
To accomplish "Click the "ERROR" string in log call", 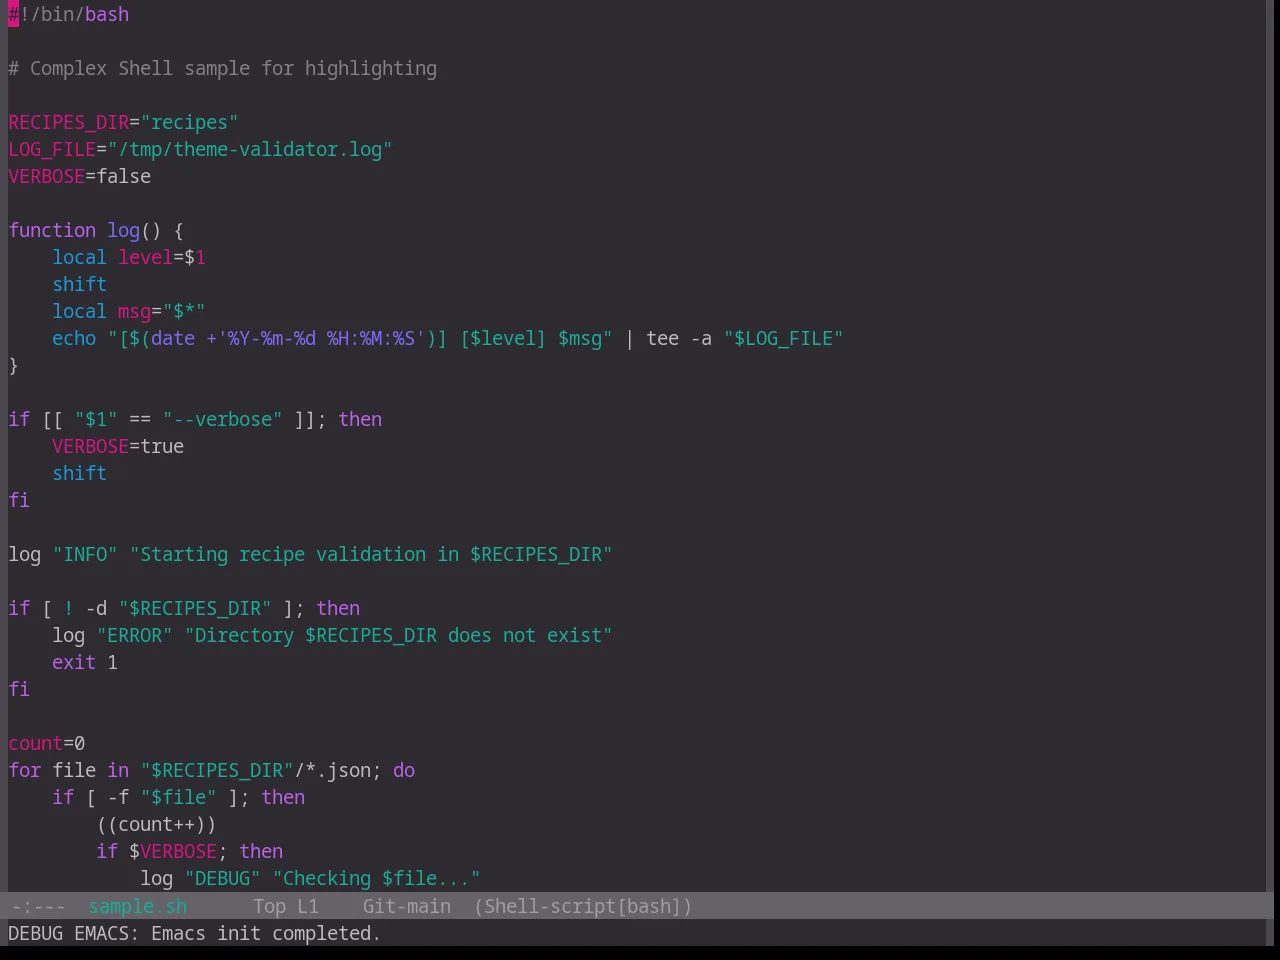I will click(135, 636).
